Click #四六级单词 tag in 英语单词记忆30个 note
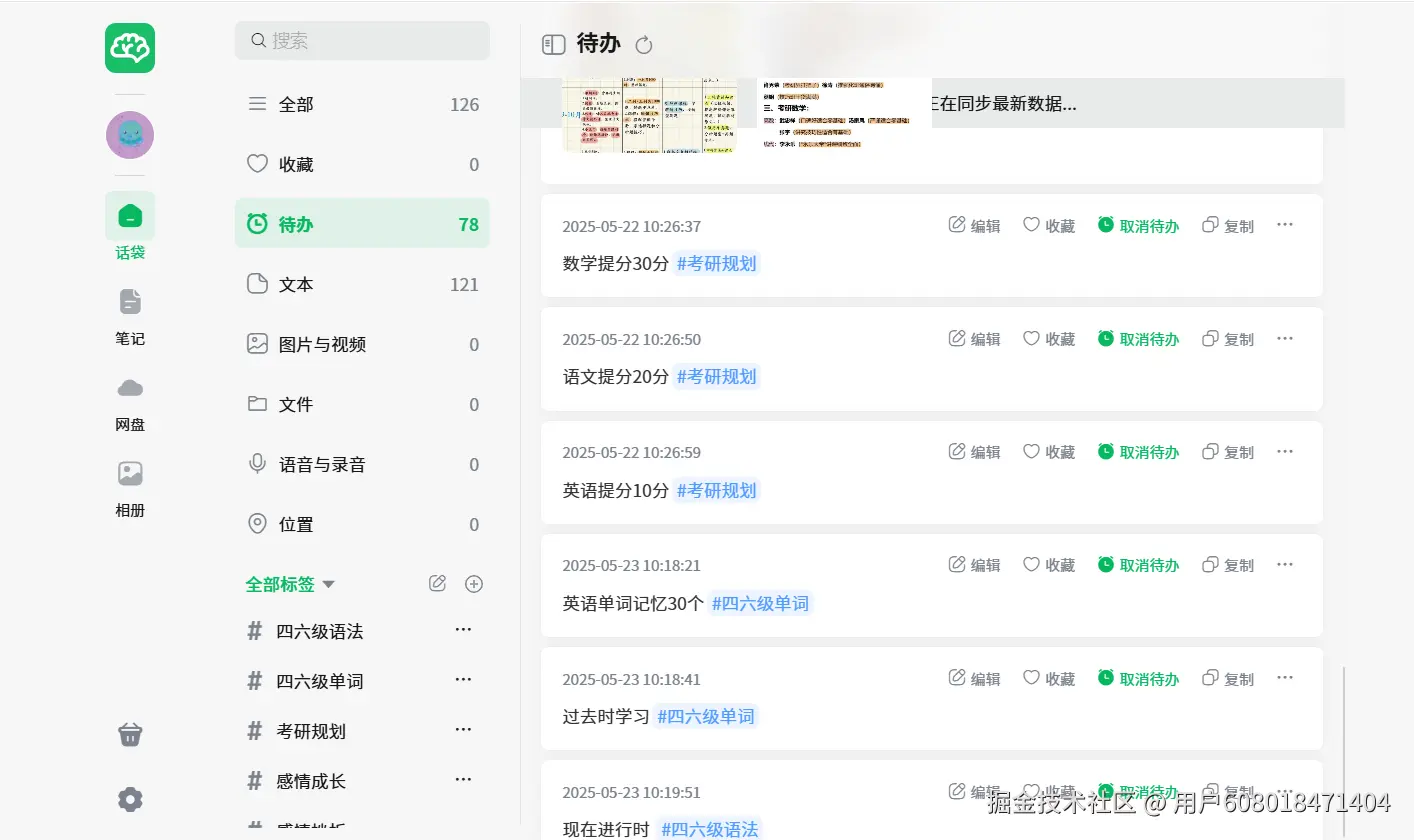Screen dimensions: 1414x840 [x=760, y=603]
